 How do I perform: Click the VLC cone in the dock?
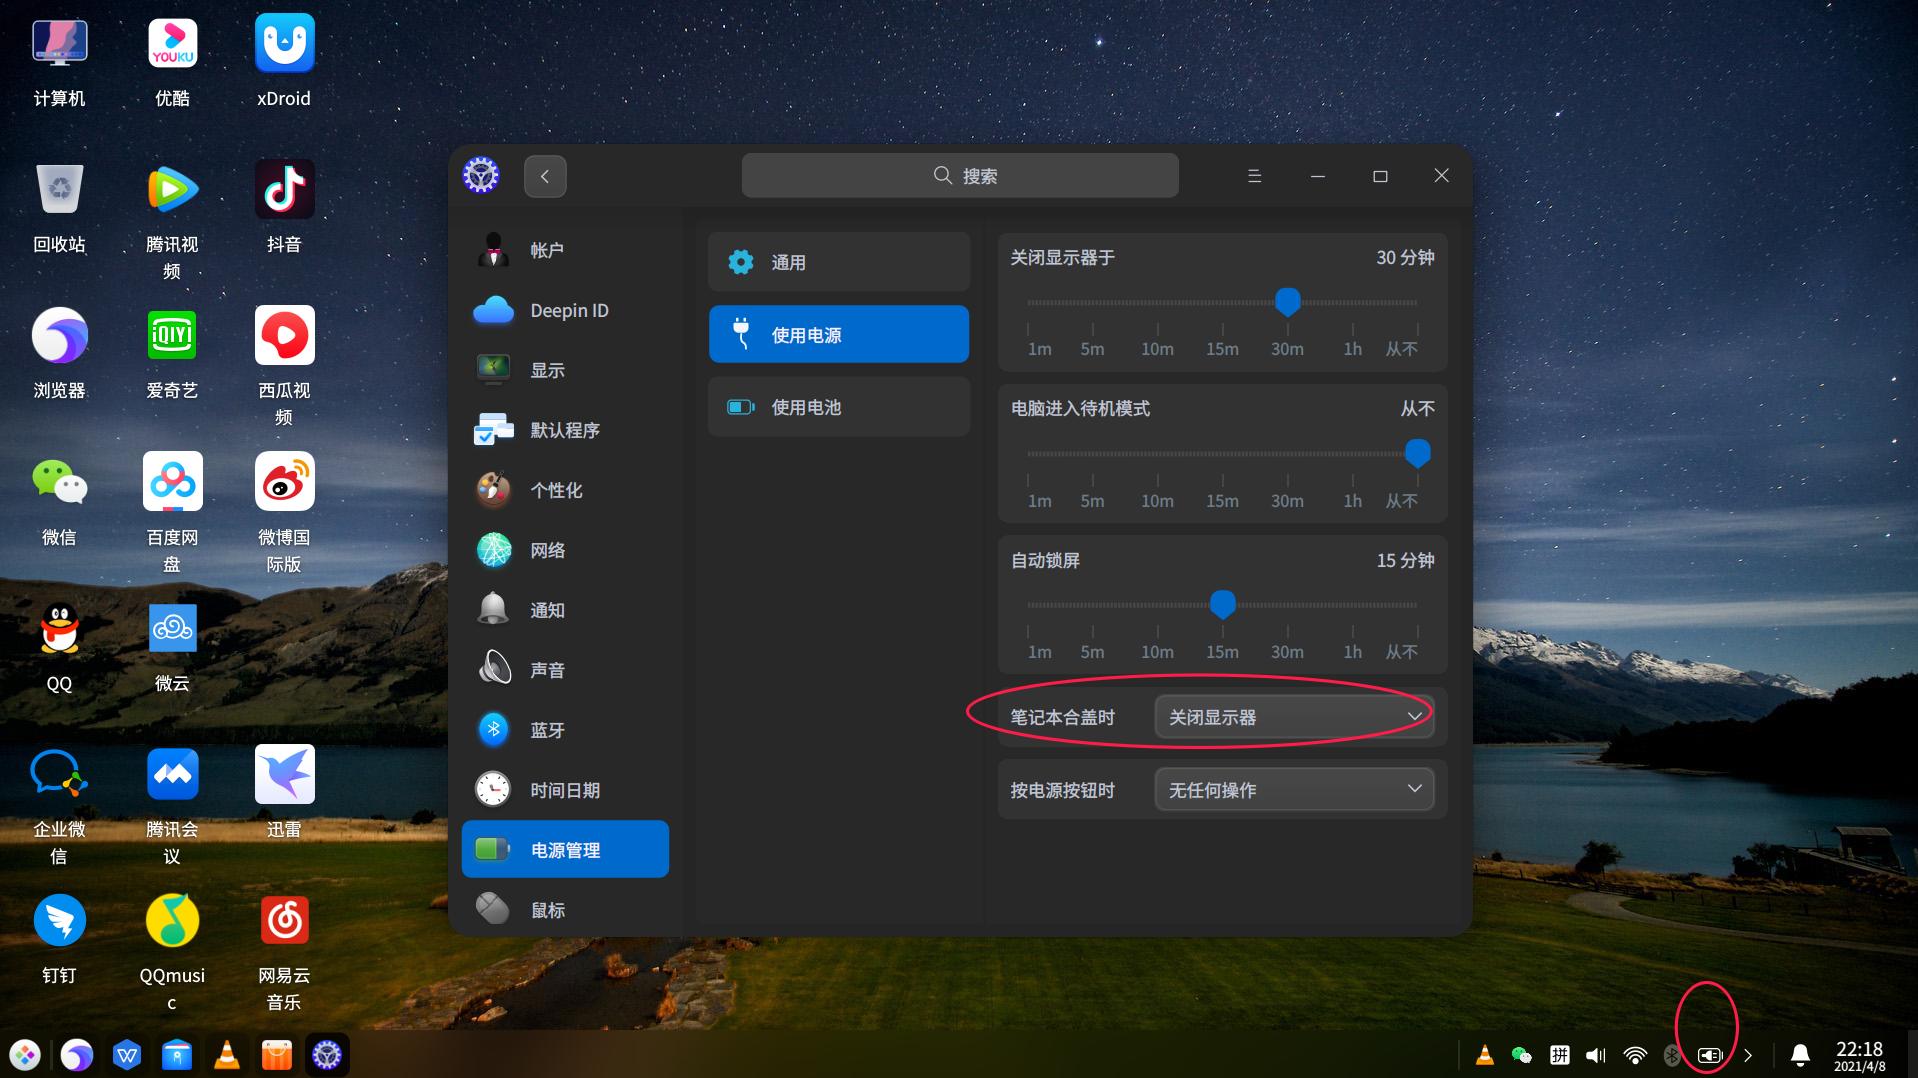coord(227,1055)
